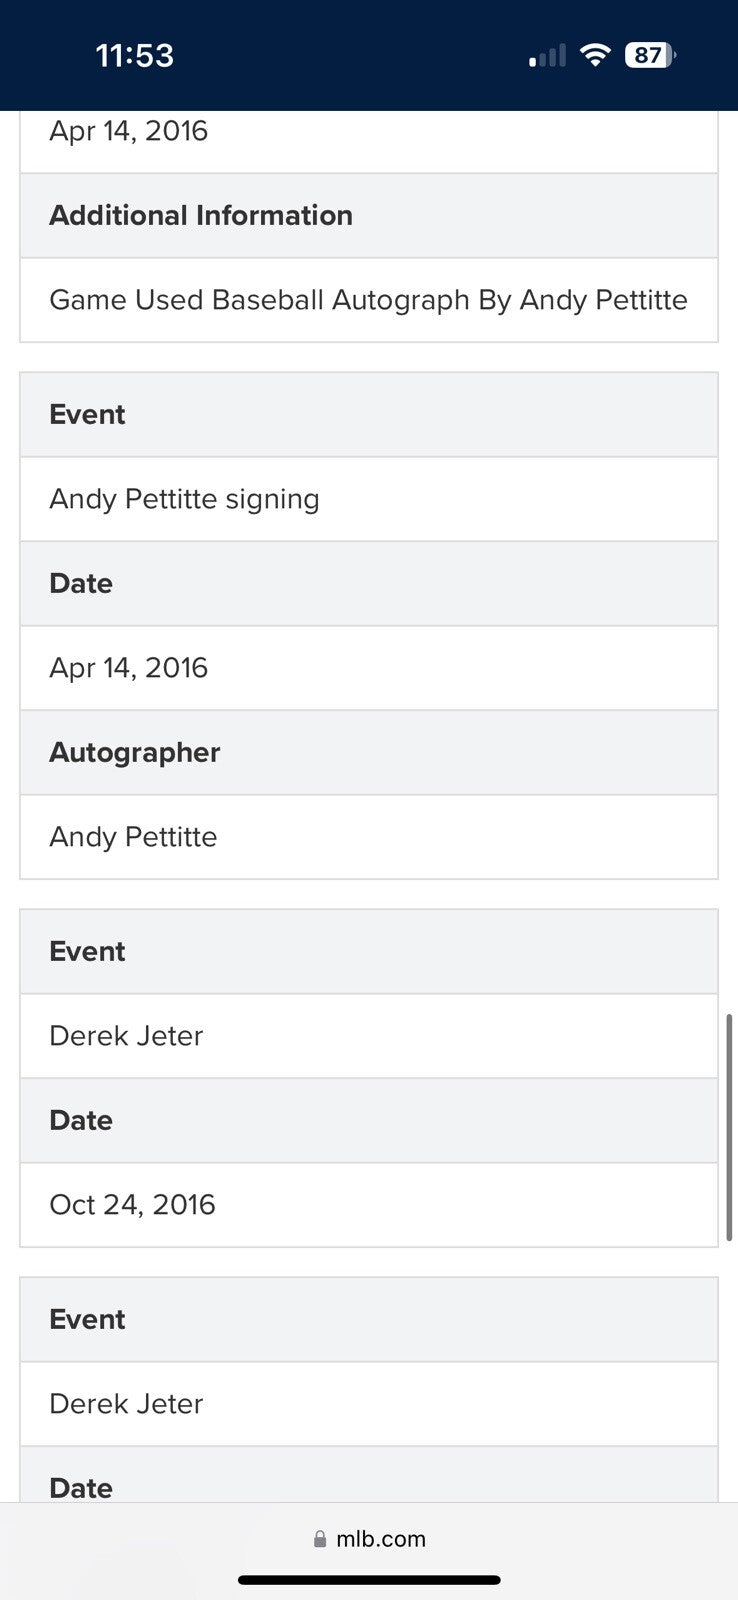Tap the battery level indicator
Viewport: 738px width, 1600px height.
[649, 55]
